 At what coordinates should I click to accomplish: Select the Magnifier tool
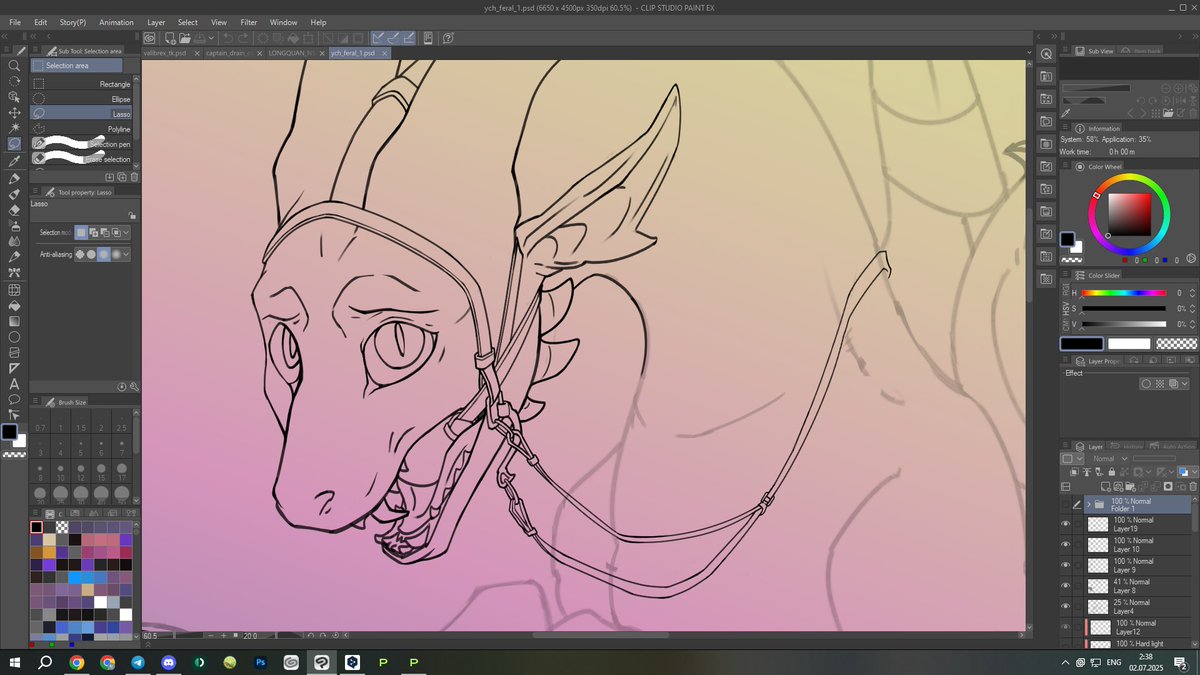pyautogui.click(x=14, y=66)
